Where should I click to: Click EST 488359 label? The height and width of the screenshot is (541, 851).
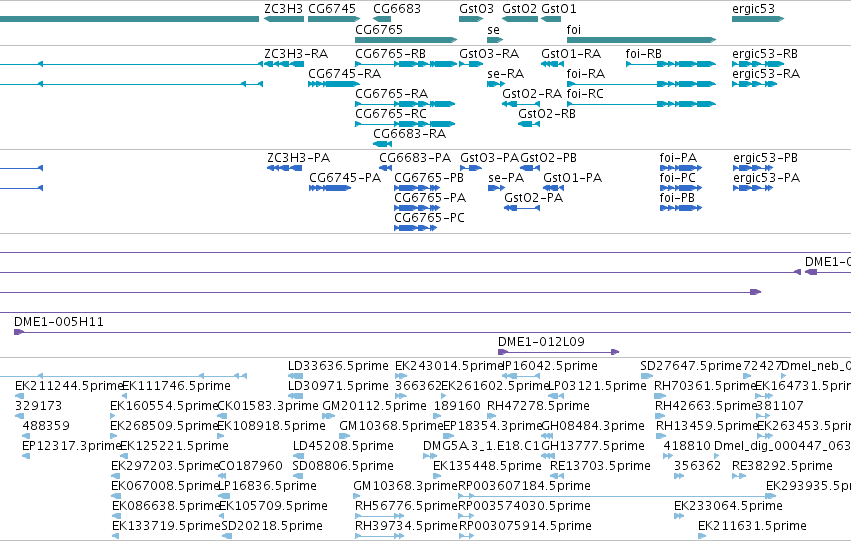click(46, 426)
